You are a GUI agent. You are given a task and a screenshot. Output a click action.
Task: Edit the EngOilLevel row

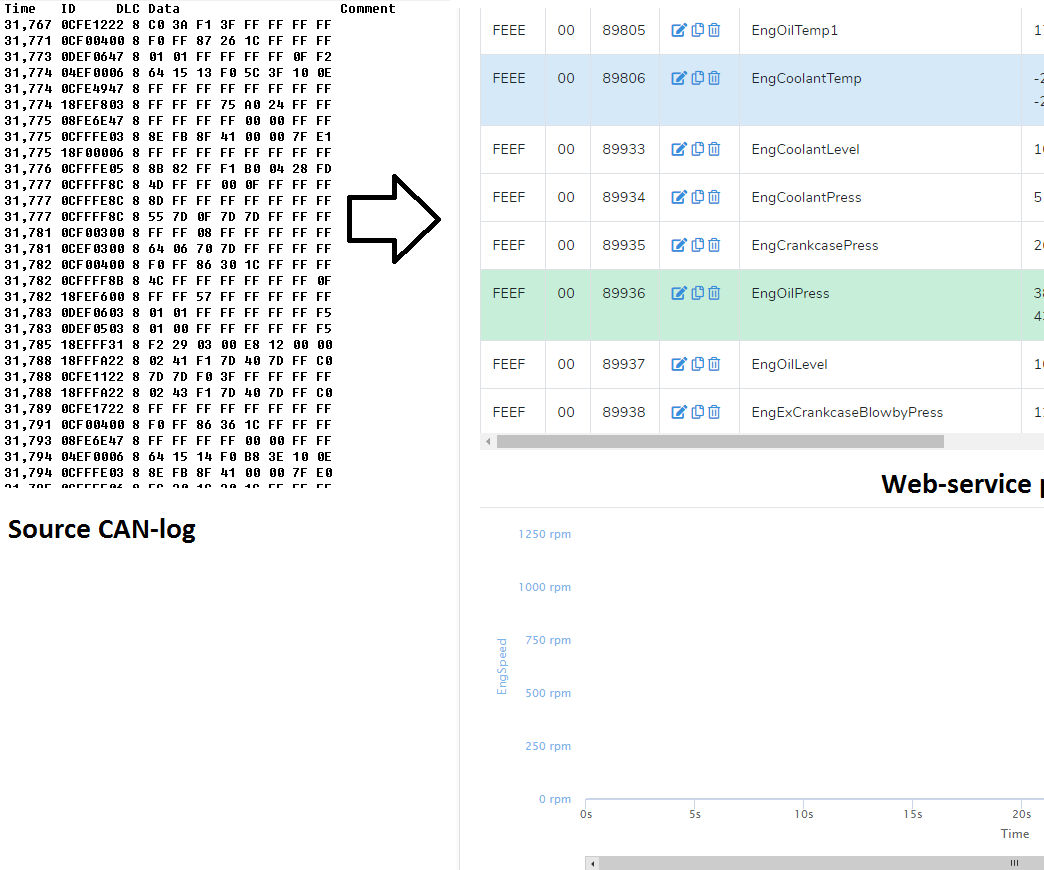coord(679,364)
